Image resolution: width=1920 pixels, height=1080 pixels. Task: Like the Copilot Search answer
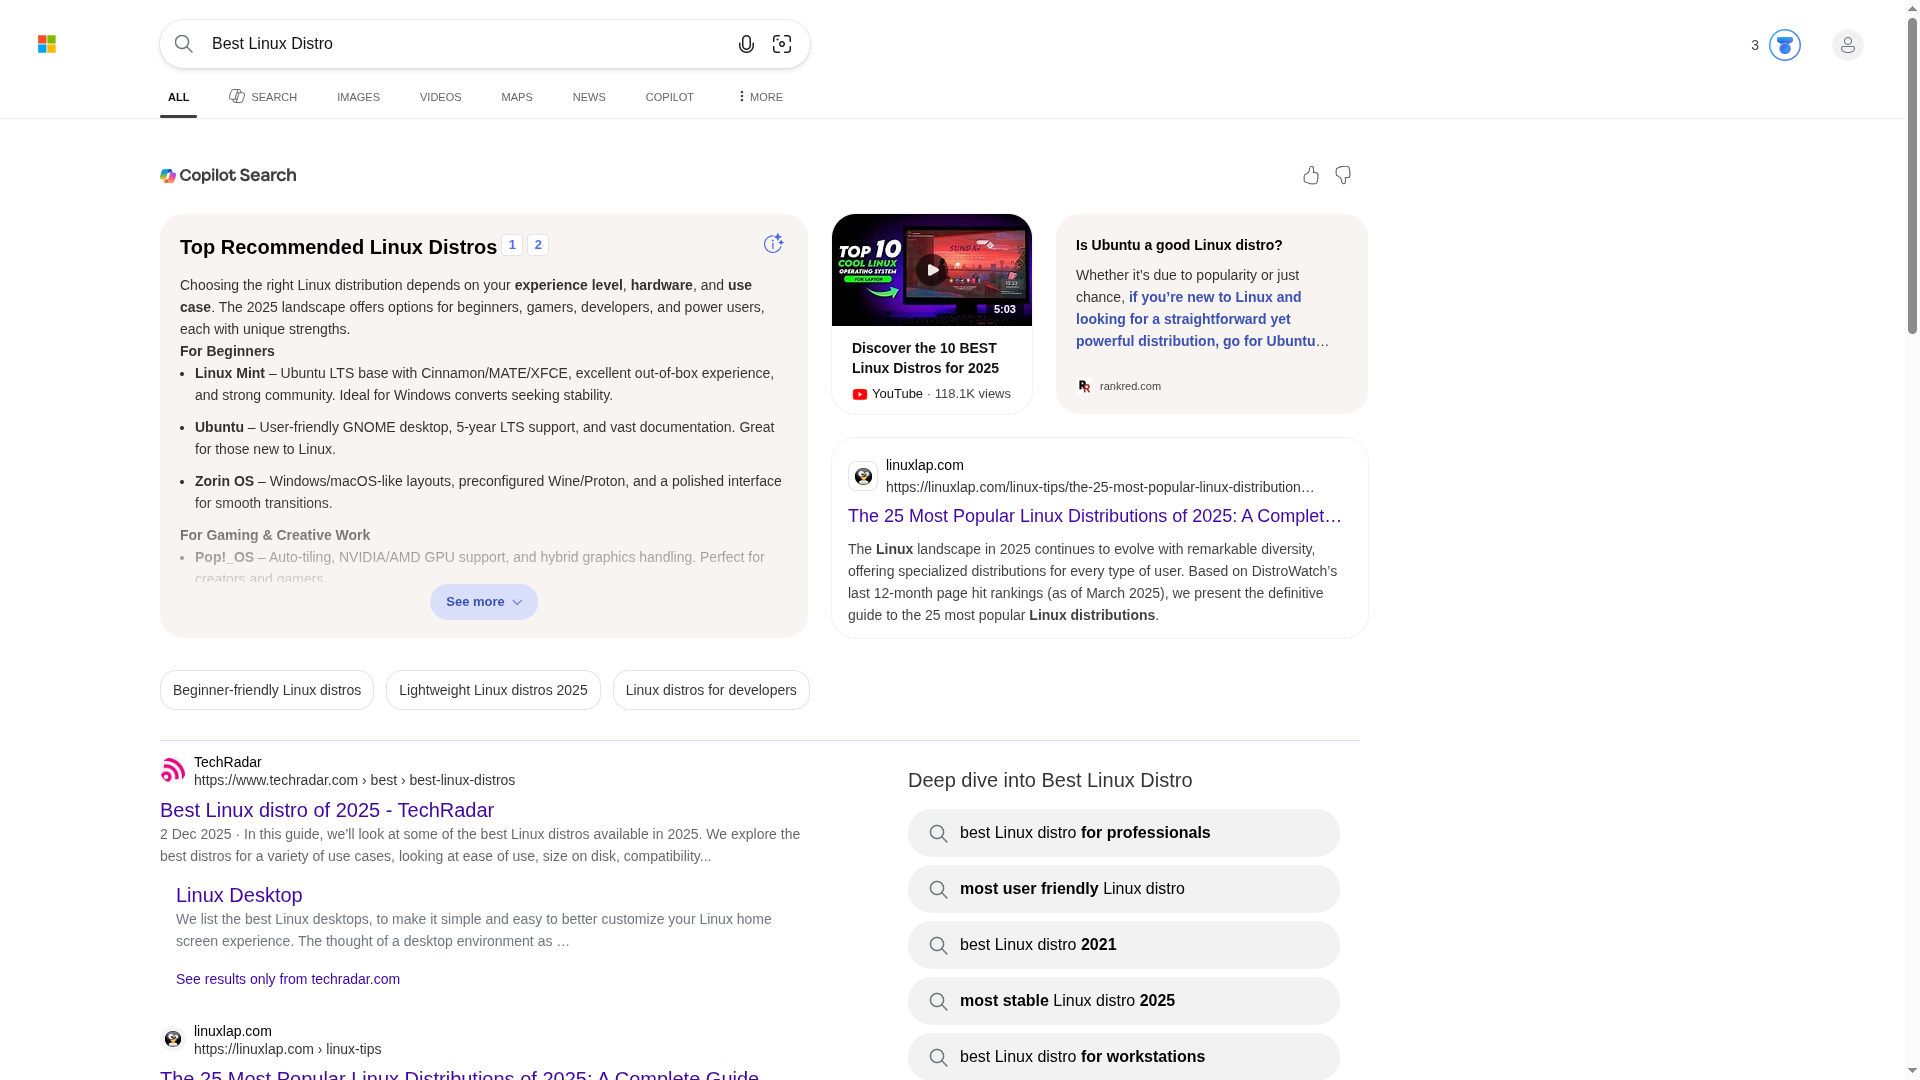pos(1310,175)
